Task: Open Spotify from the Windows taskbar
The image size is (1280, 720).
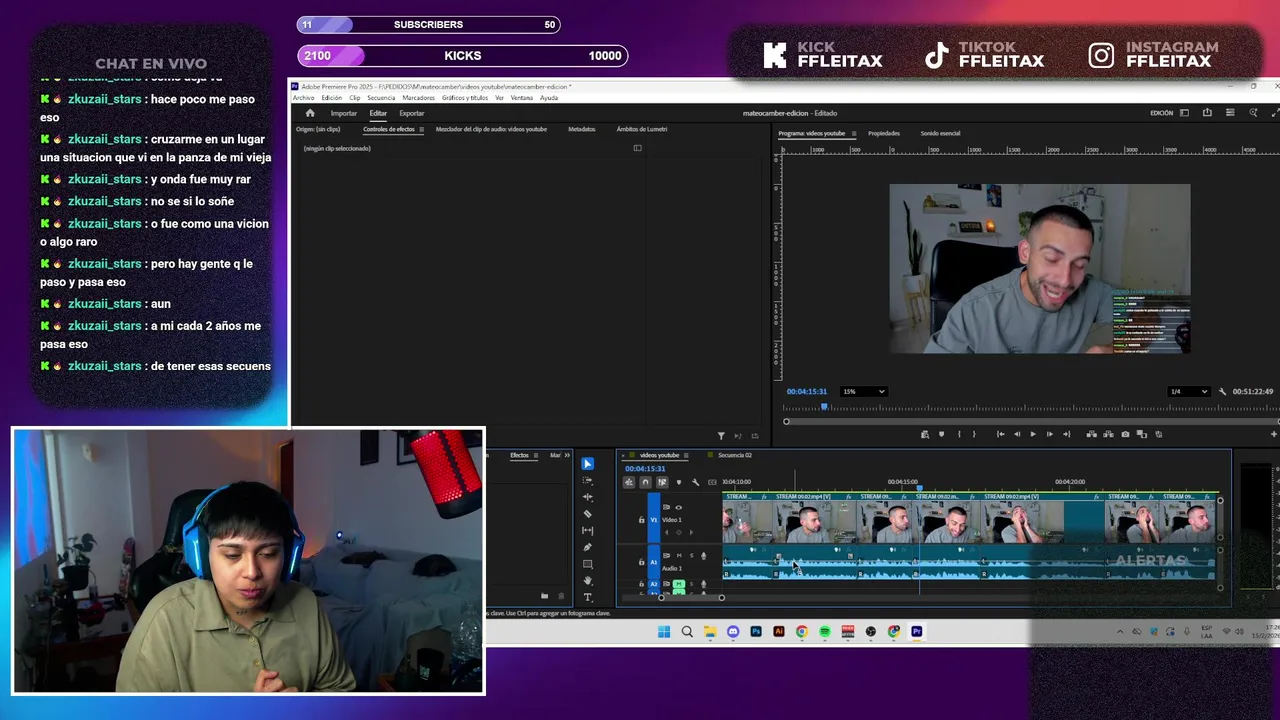Action: [825, 632]
